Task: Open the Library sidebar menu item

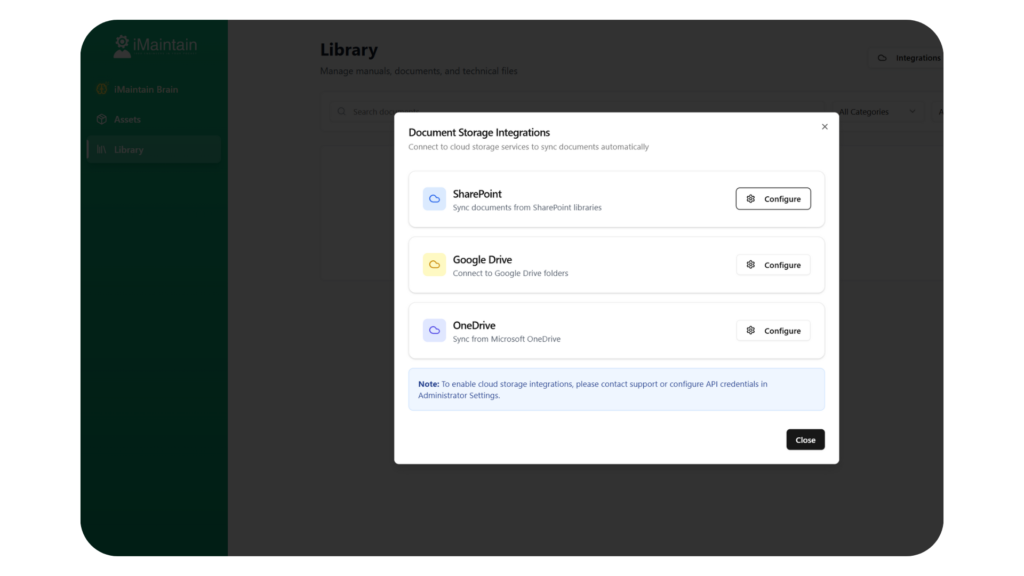Action: pos(128,150)
